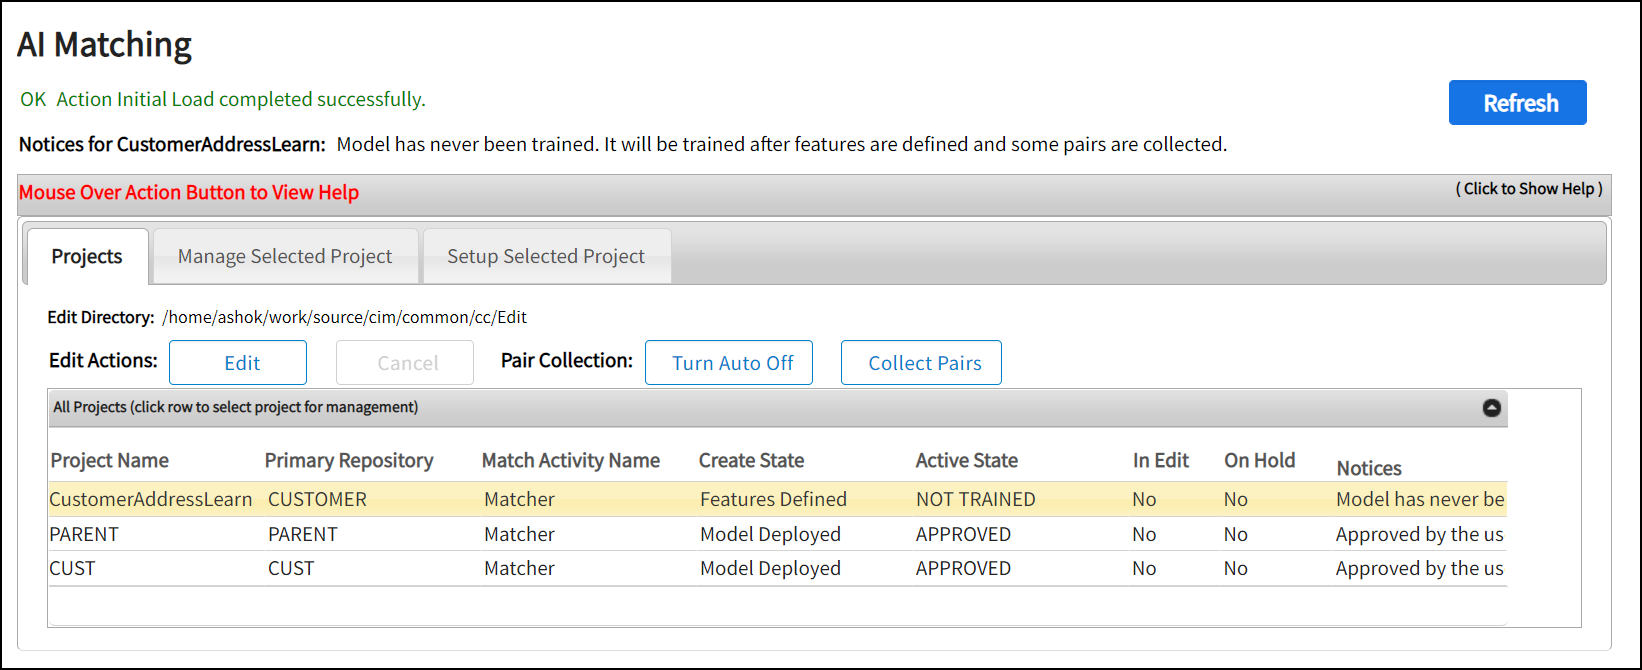Turn Auto pair collection off
Screen dimensions: 1642x670
[729, 363]
